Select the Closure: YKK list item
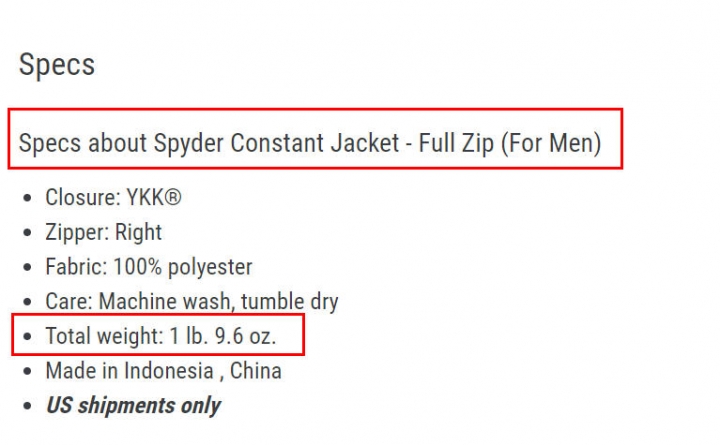Image resolution: width=720 pixels, height=445 pixels. click(113, 197)
